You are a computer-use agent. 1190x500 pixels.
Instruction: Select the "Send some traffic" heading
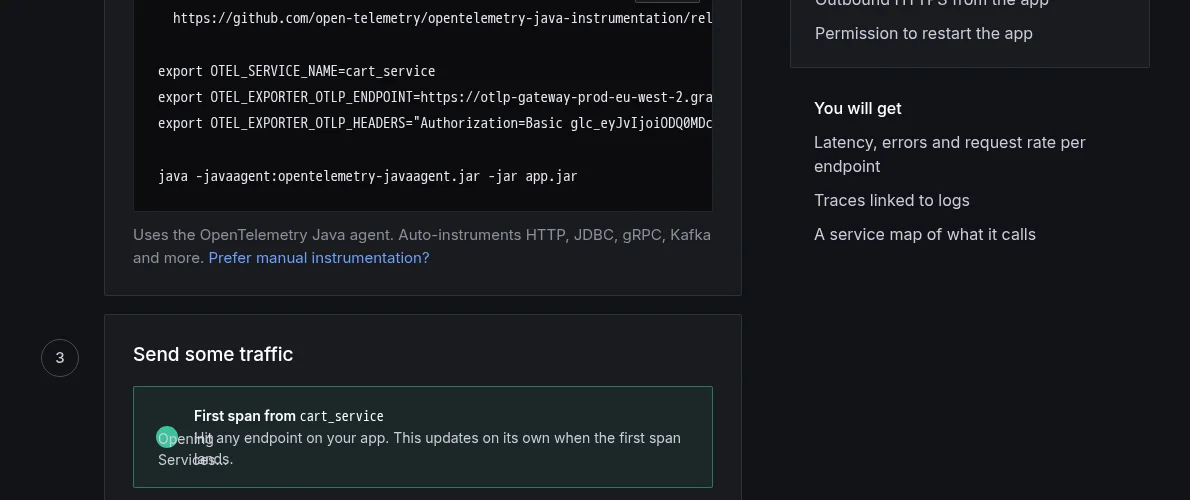[213, 354]
